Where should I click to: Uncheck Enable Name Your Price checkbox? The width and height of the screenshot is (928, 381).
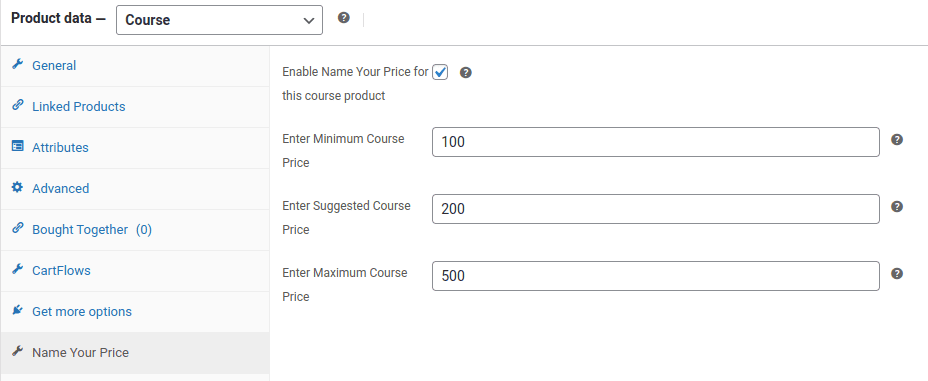point(440,72)
